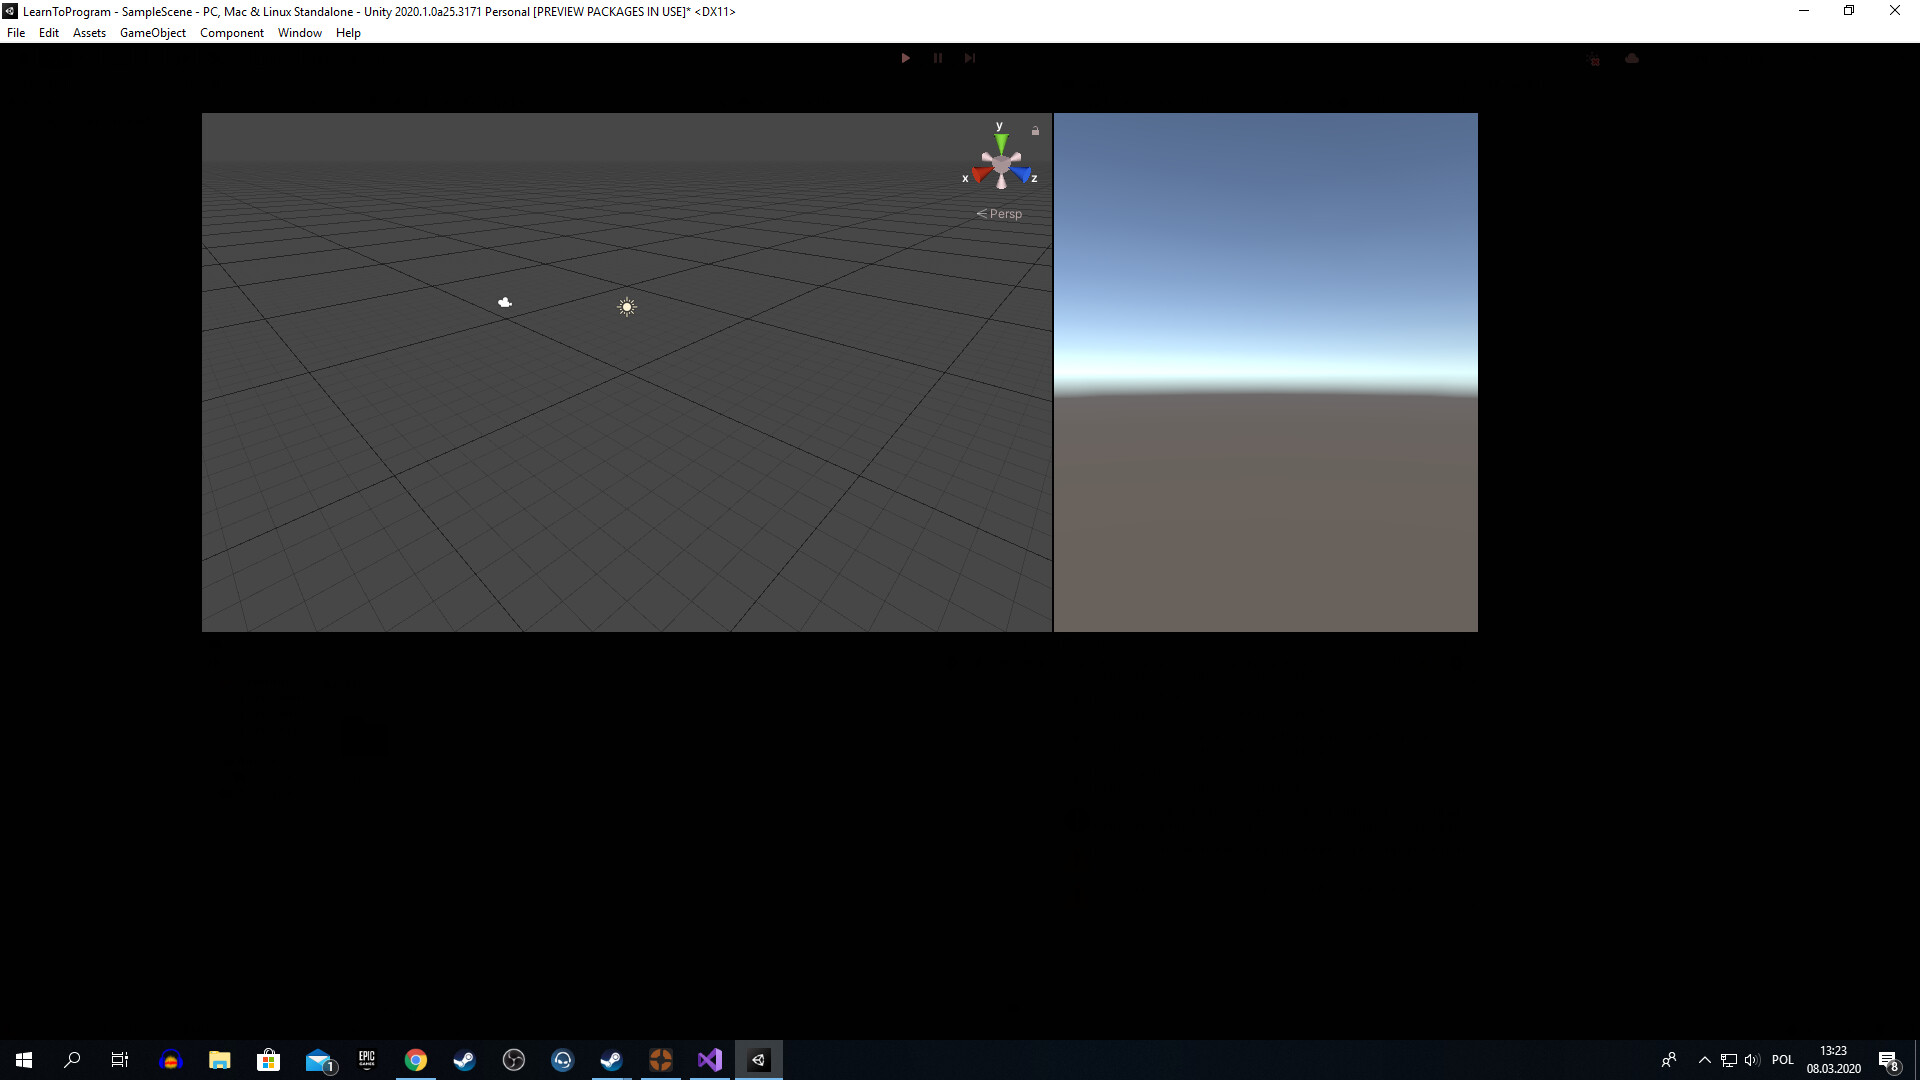This screenshot has width=1920, height=1080.
Task: Enter Play mode in Unity
Action: (905, 57)
